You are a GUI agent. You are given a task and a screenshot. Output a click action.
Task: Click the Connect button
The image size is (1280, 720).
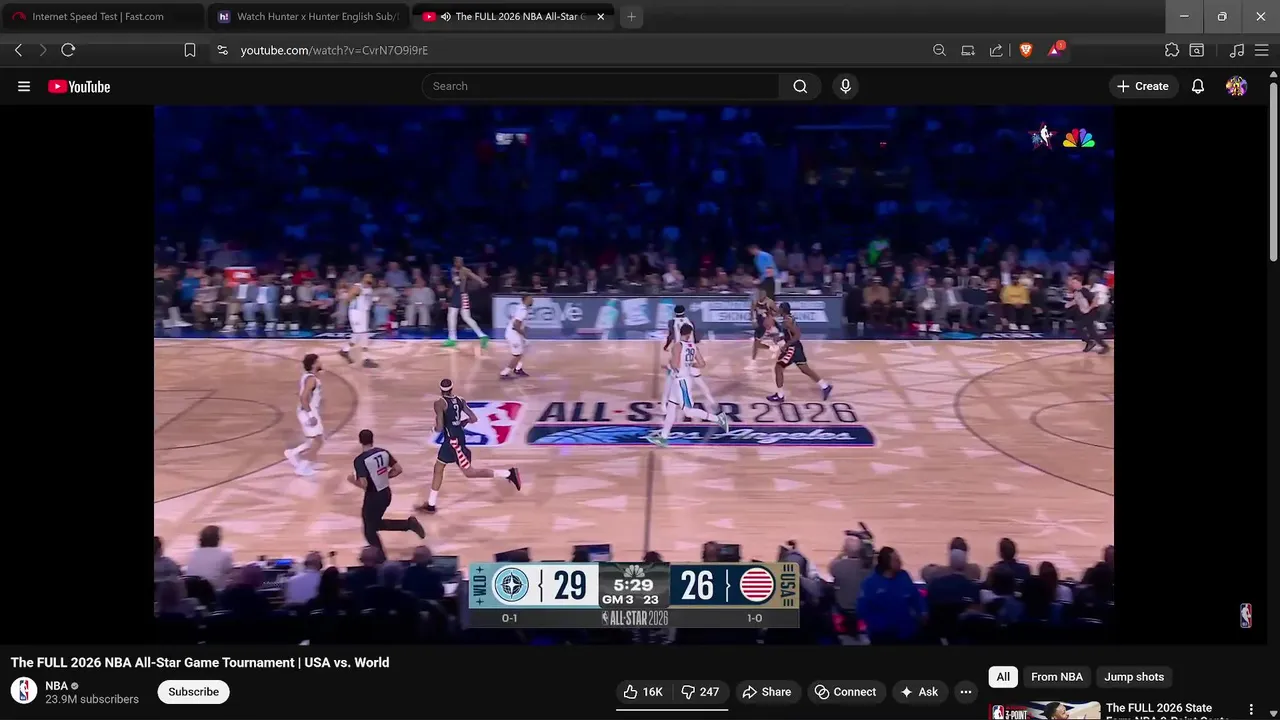845,692
